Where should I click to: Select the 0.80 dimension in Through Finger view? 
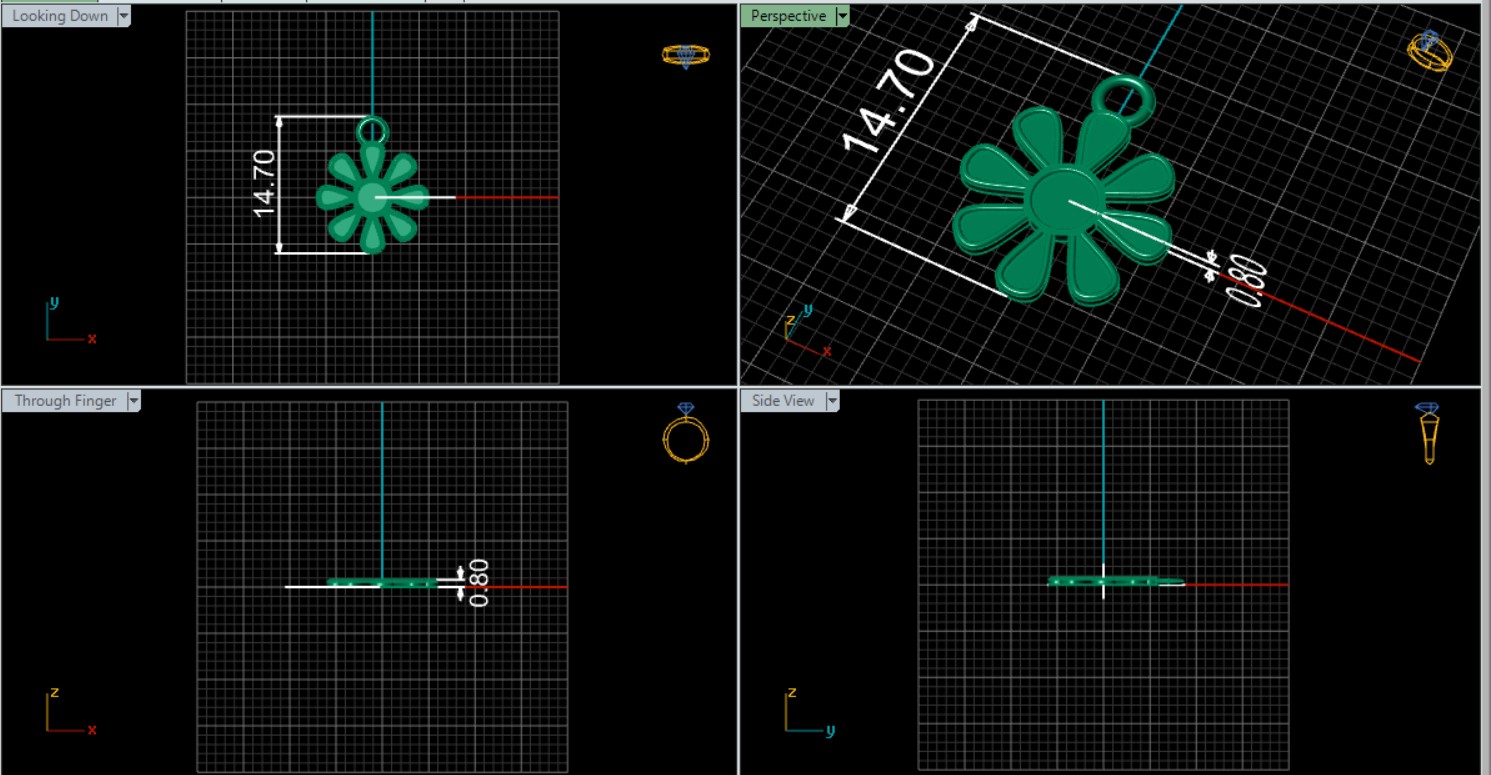(x=479, y=582)
